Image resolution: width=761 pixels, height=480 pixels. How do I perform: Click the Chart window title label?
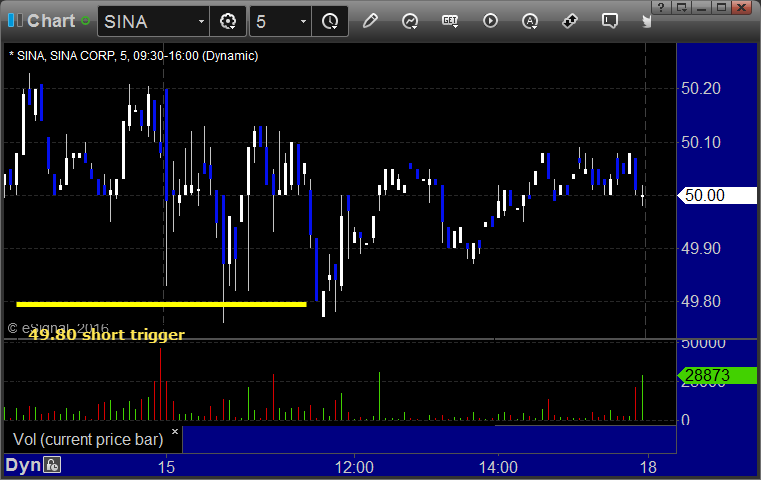pos(51,21)
